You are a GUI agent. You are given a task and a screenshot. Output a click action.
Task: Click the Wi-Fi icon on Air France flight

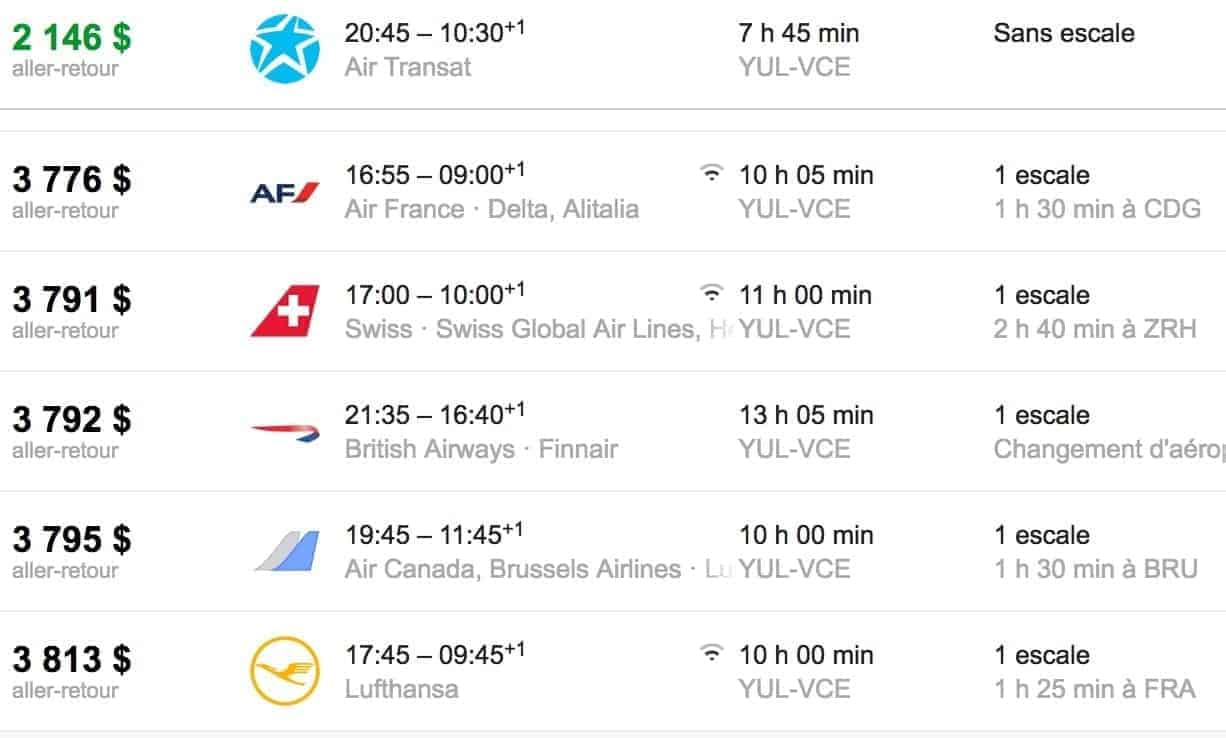tap(711, 174)
